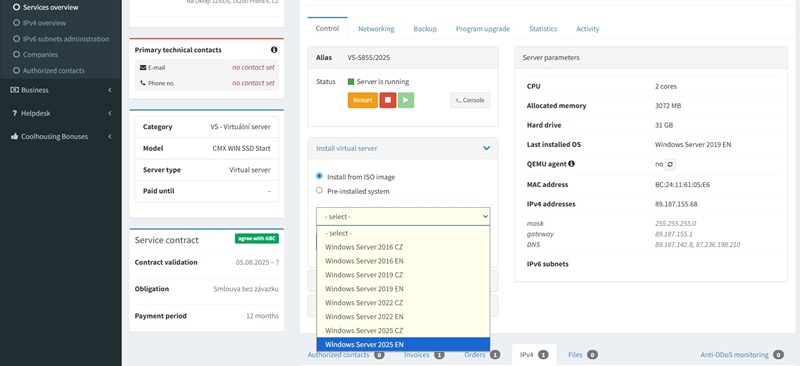Click the Business money icon in sidebar
Viewport: 800px width, 366px height.
[x=14, y=90]
